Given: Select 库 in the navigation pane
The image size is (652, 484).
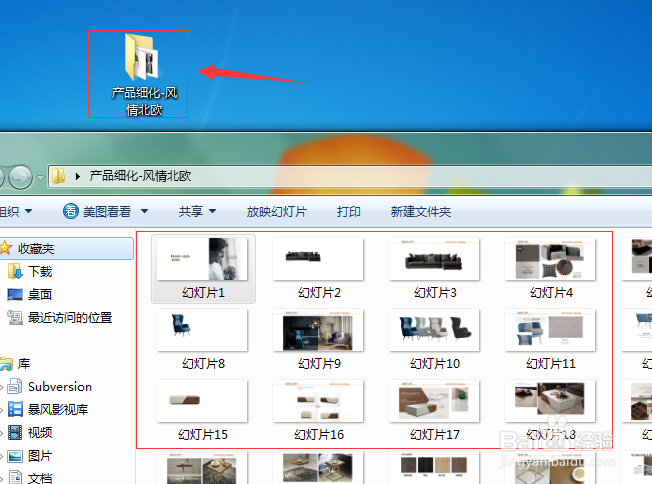Looking at the screenshot, I should (x=24, y=364).
